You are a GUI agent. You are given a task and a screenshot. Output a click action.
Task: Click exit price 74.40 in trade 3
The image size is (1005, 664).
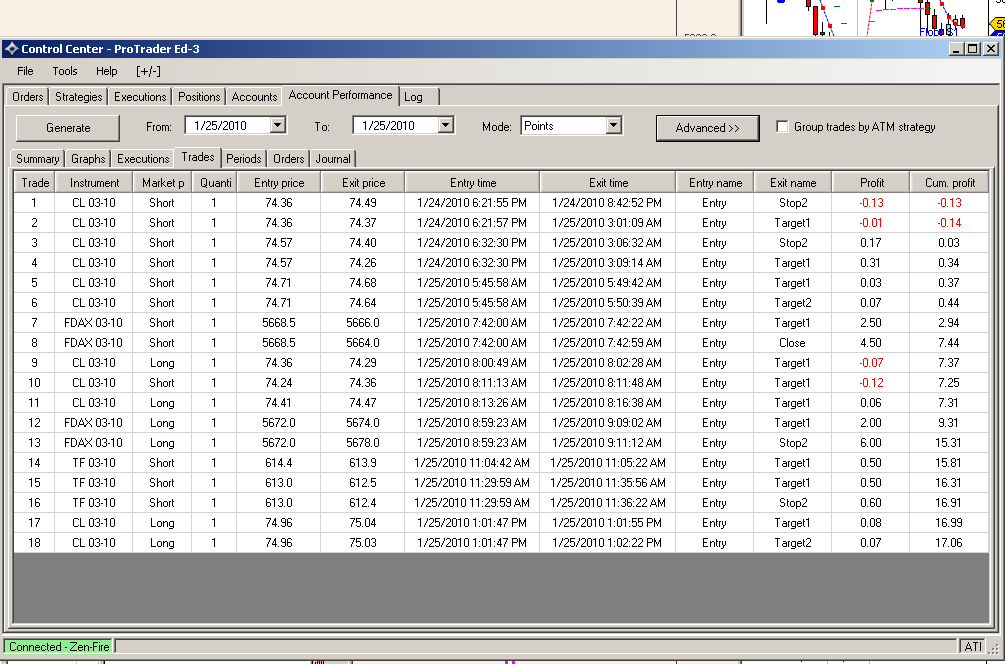(363, 242)
